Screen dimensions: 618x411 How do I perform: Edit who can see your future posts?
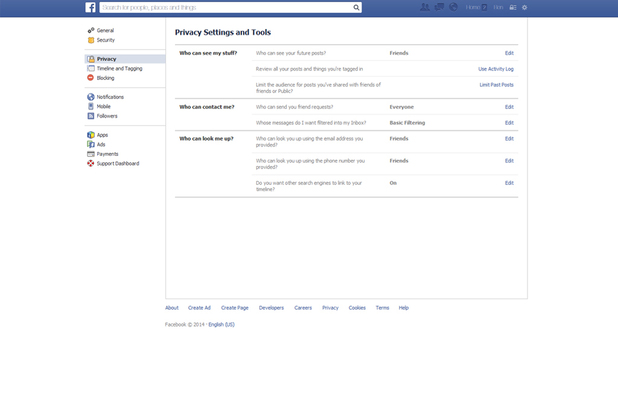(509, 53)
